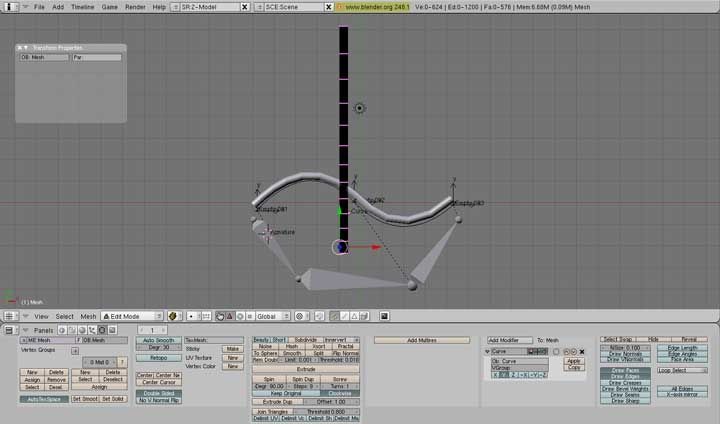Open the 3D view window type icon
The width and height of the screenshot is (720, 424).
[x=9, y=316]
